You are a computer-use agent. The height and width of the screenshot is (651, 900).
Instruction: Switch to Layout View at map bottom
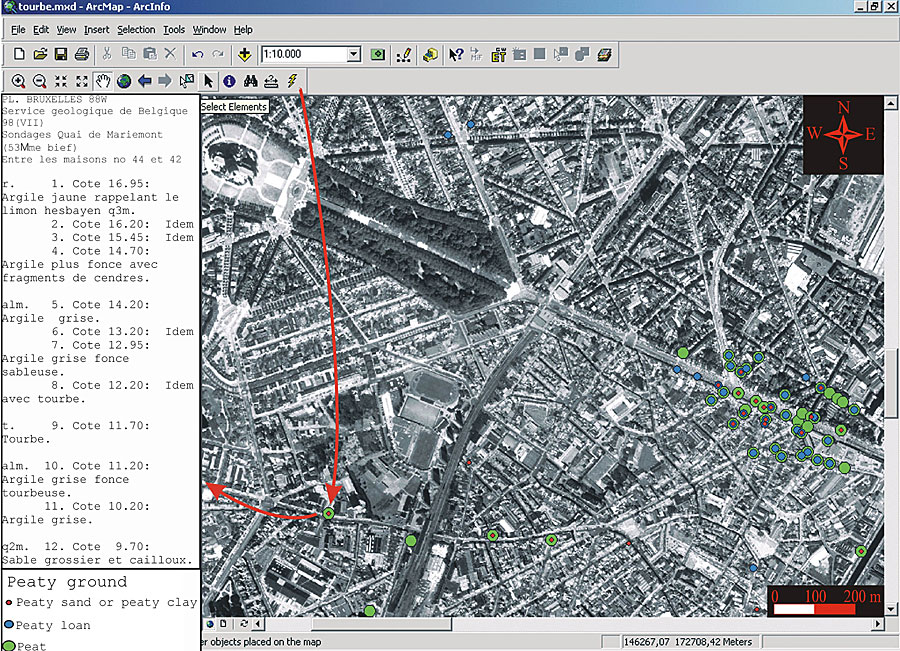(223, 625)
